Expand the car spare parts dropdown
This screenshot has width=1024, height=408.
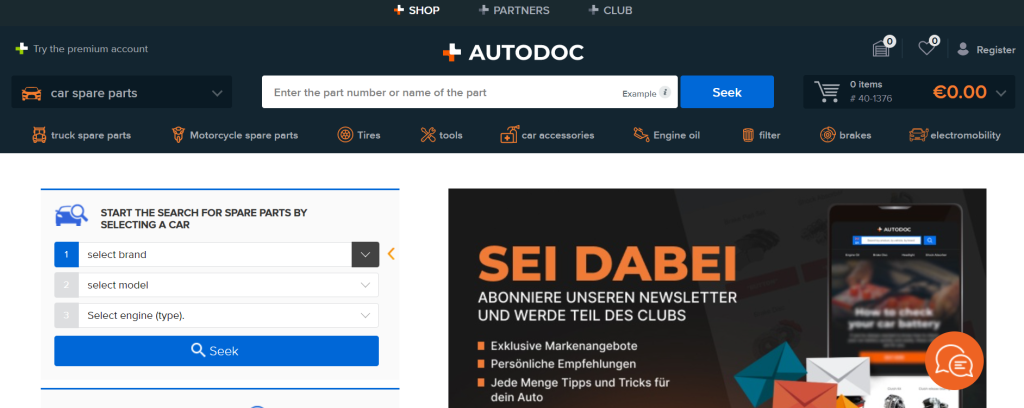[121, 92]
